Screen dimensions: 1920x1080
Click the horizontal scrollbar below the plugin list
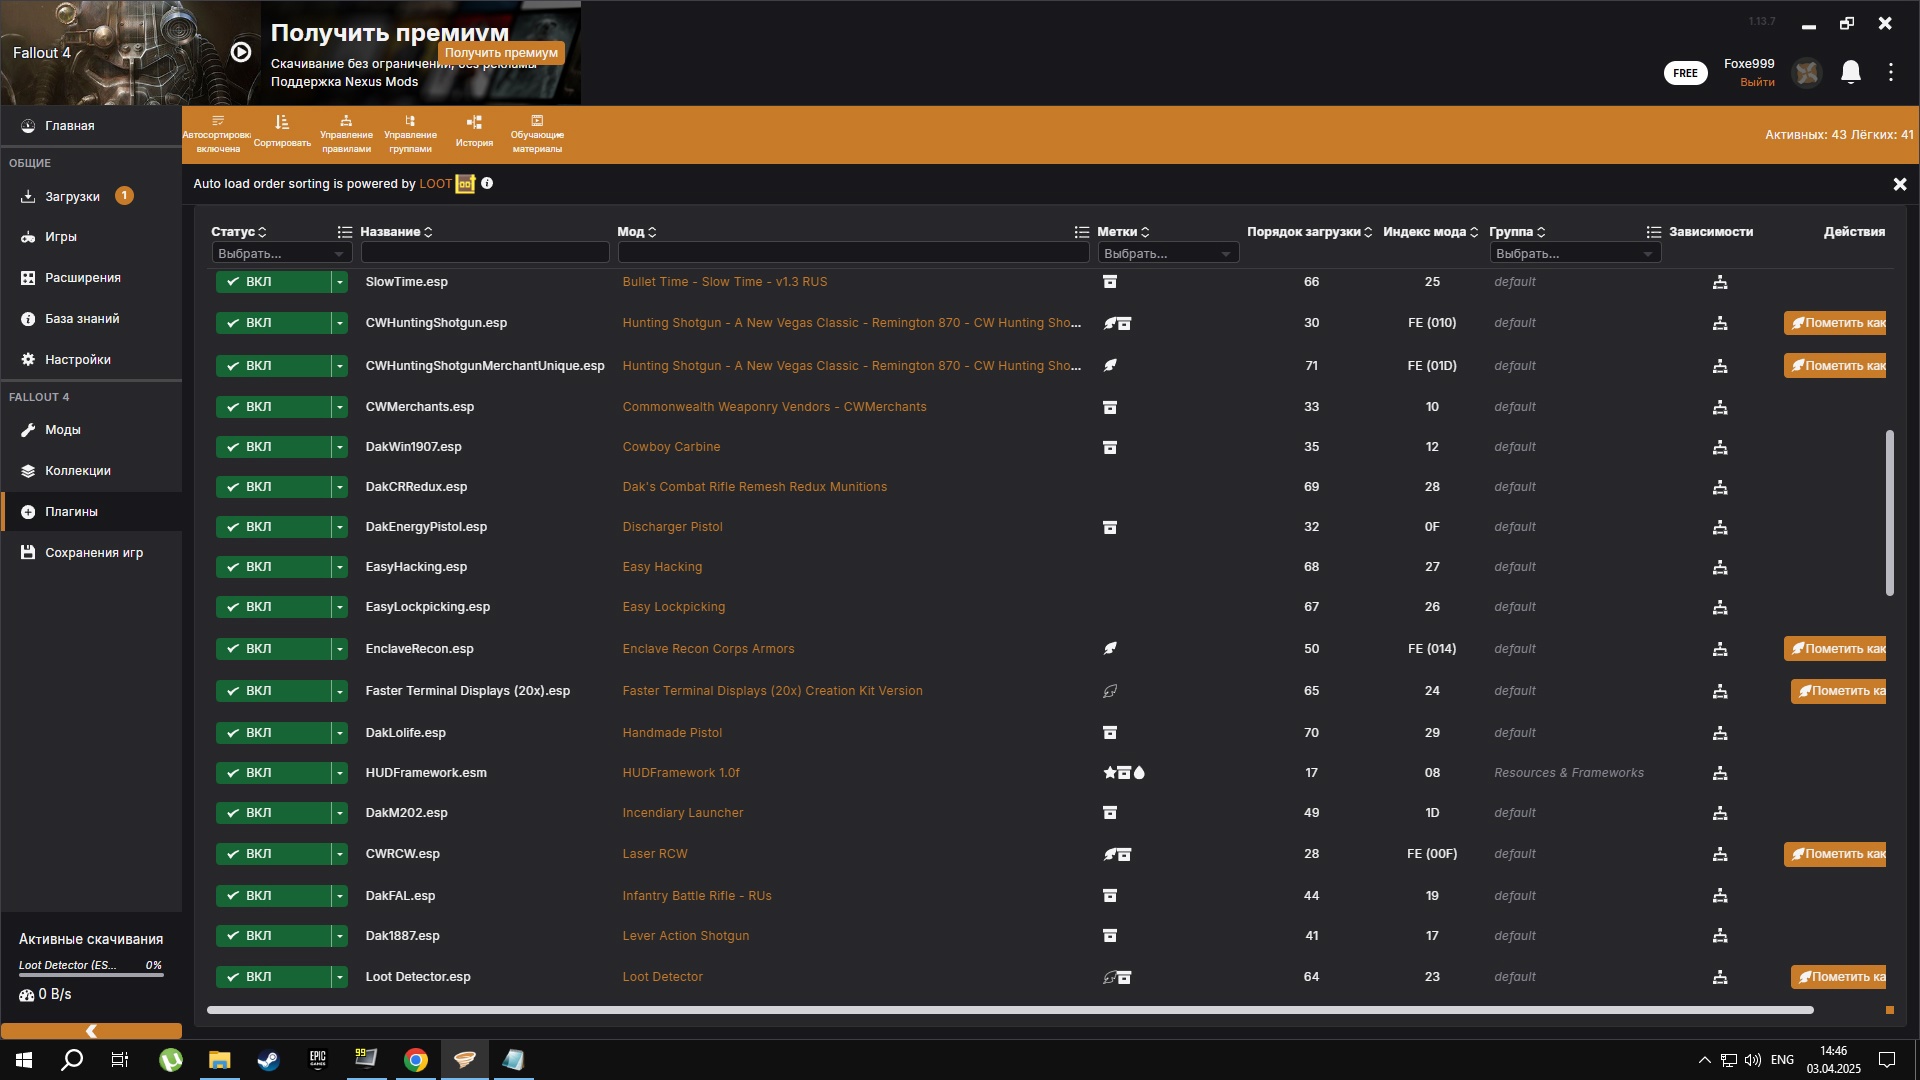tap(1010, 1010)
